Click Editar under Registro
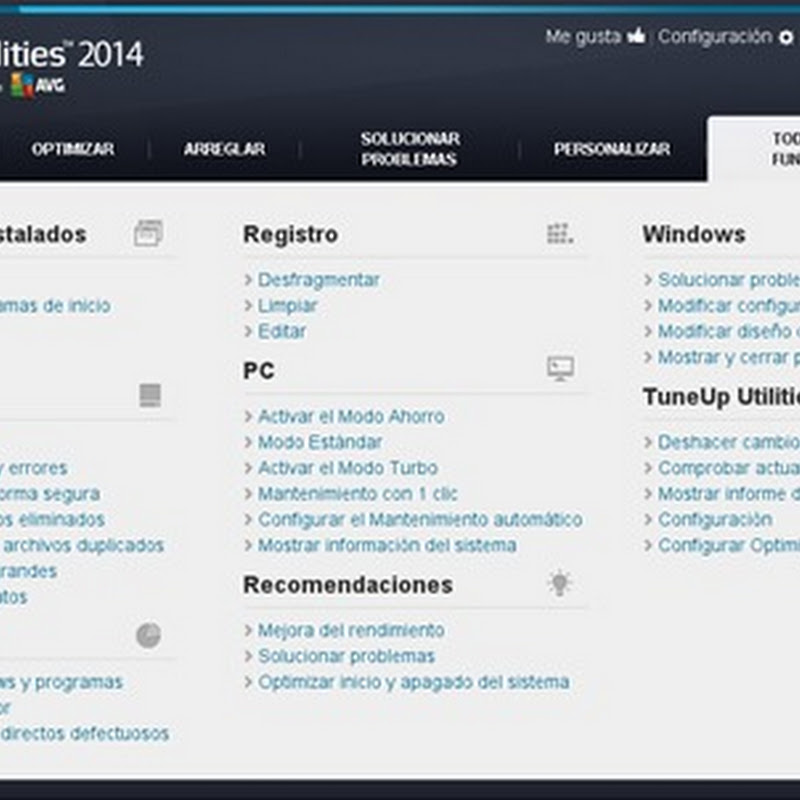Image resolution: width=800 pixels, height=800 pixels. pyautogui.click(x=282, y=331)
